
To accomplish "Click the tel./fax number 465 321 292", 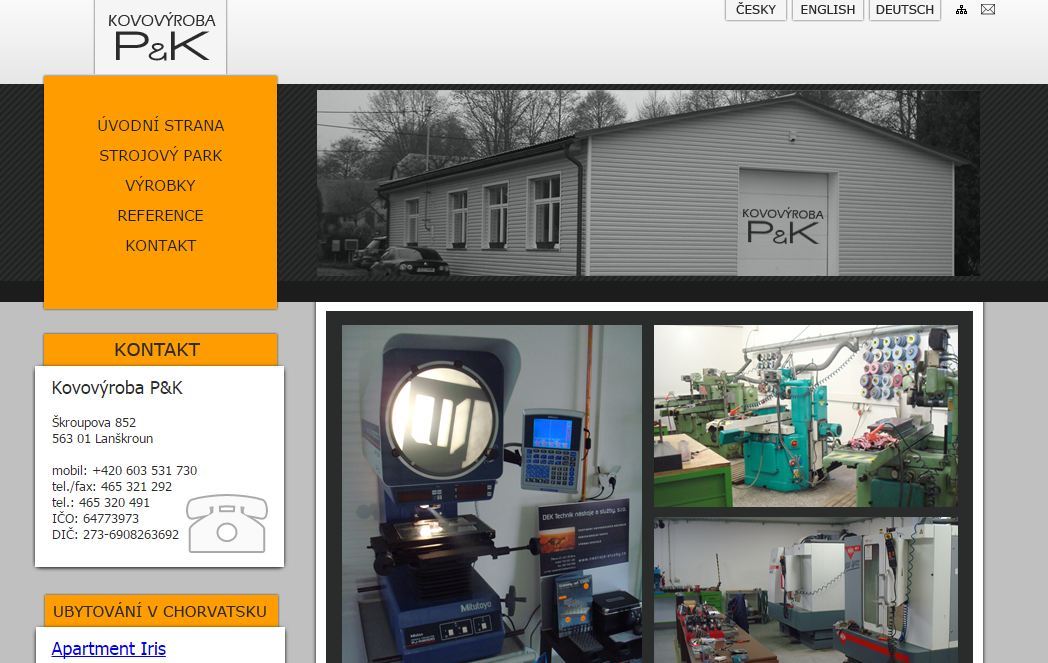I will (x=136, y=487).
